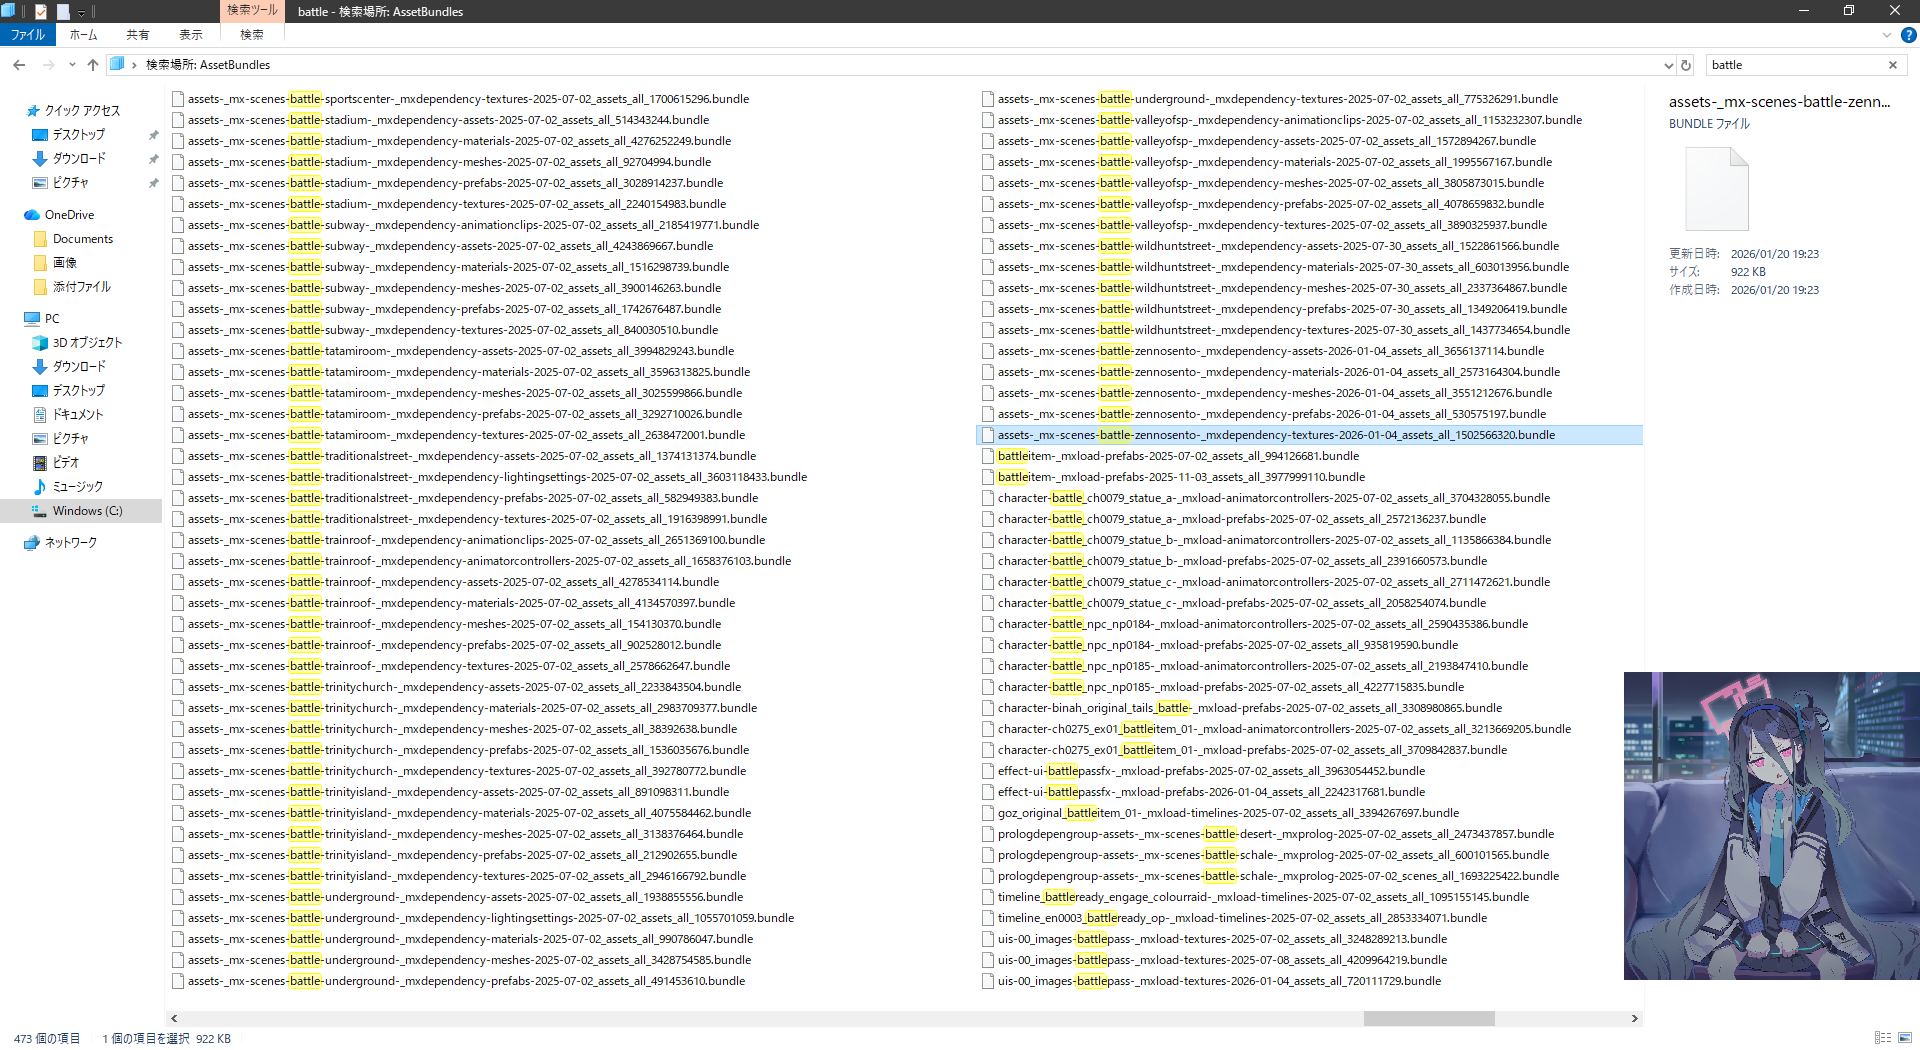Switch to large thumbnails view in status bar

(x=1904, y=1038)
